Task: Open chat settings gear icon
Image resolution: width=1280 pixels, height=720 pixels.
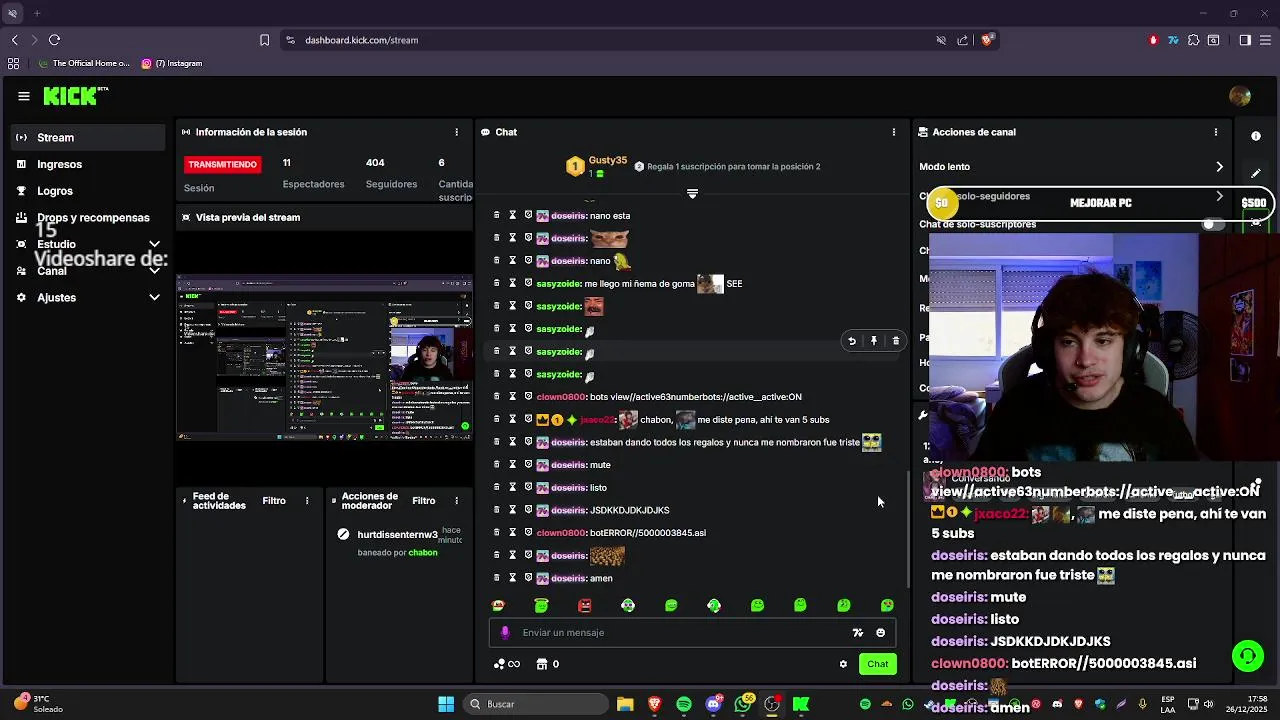Action: [843, 664]
